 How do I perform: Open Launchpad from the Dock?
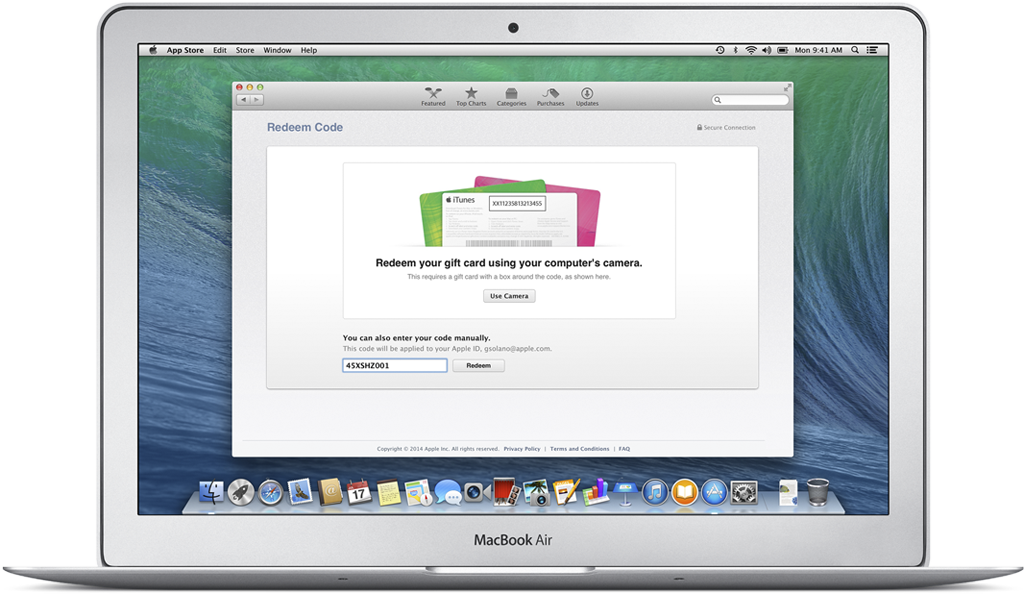click(x=240, y=492)
